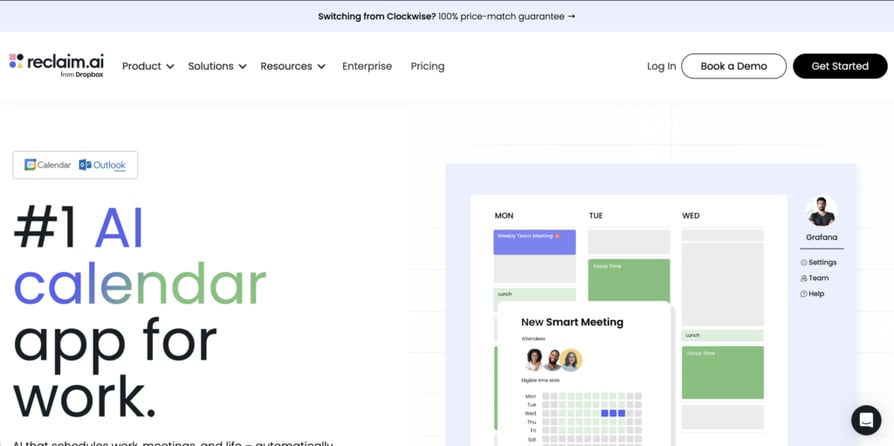This screenshot has width=894, height=446.
Task: Click the Tuesday Focus Time block
Action: coord(629,280)
